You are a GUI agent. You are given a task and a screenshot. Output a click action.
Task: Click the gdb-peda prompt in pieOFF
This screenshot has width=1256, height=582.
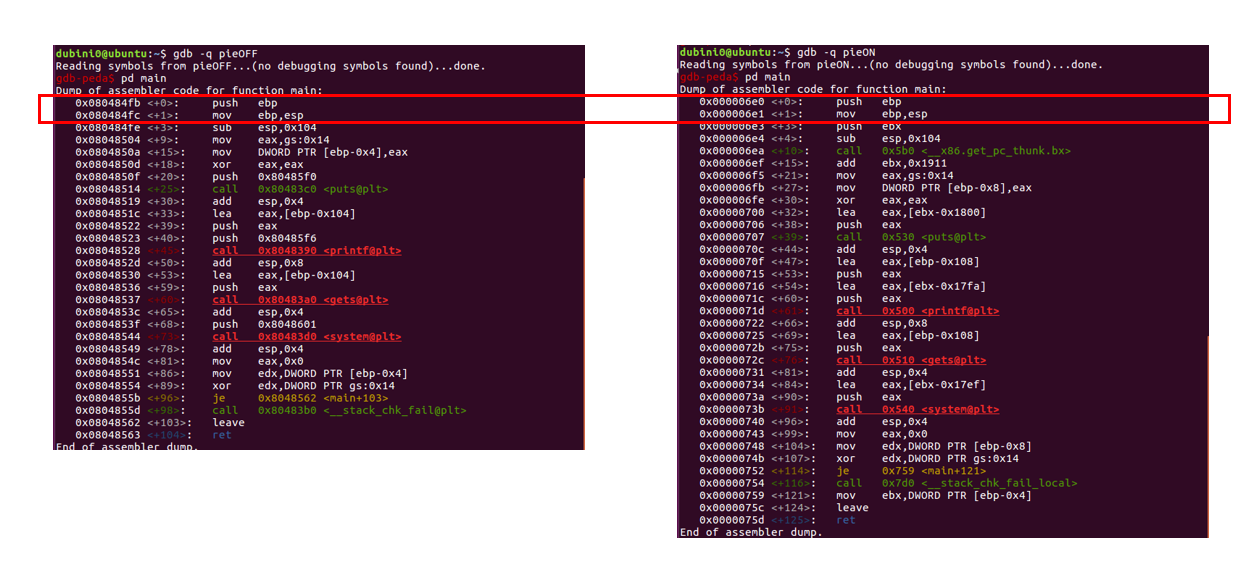click(83, 77)
